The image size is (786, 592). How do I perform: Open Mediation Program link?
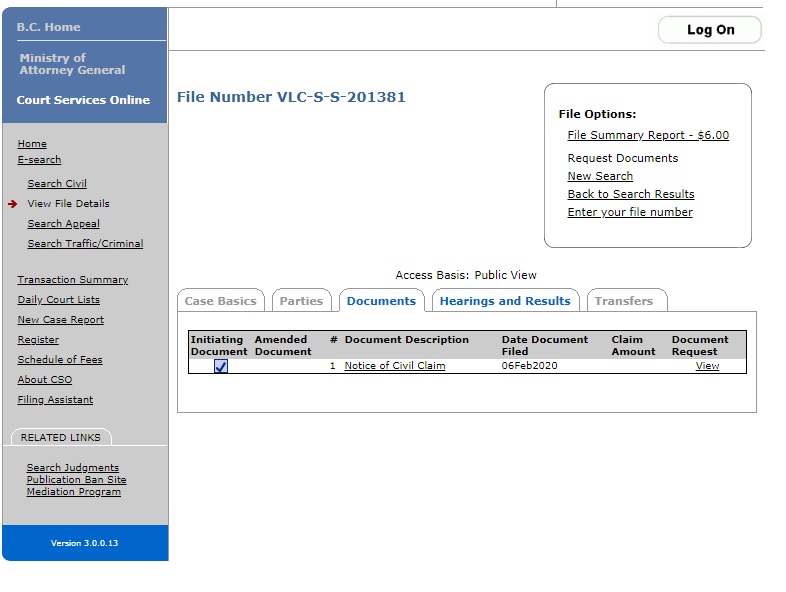(x=74, y=492)
